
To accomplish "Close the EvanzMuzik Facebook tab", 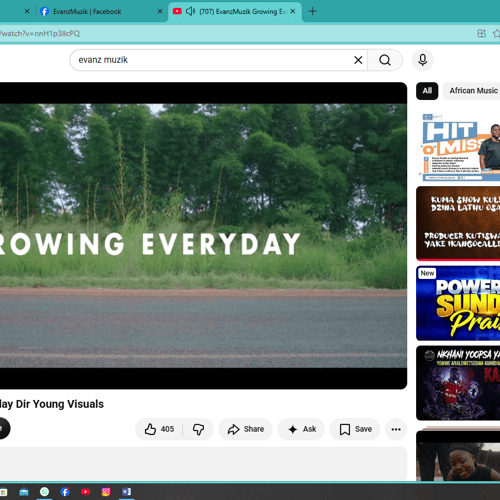I will pos(160,11).
